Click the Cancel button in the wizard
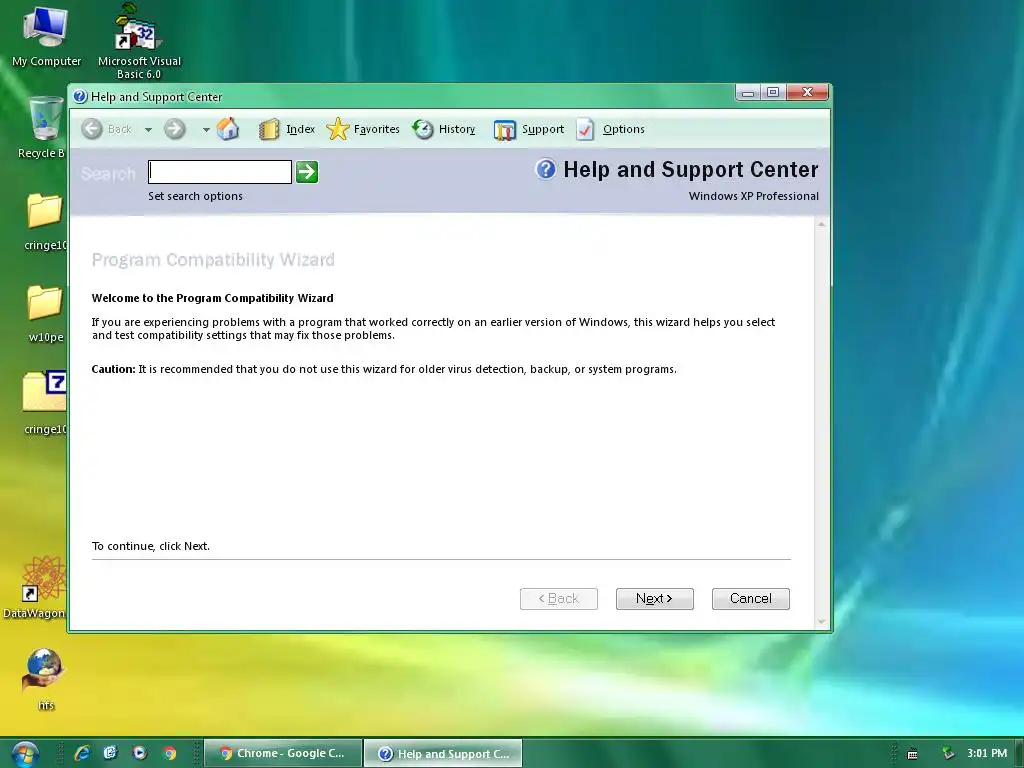 [x=750, y=599]
